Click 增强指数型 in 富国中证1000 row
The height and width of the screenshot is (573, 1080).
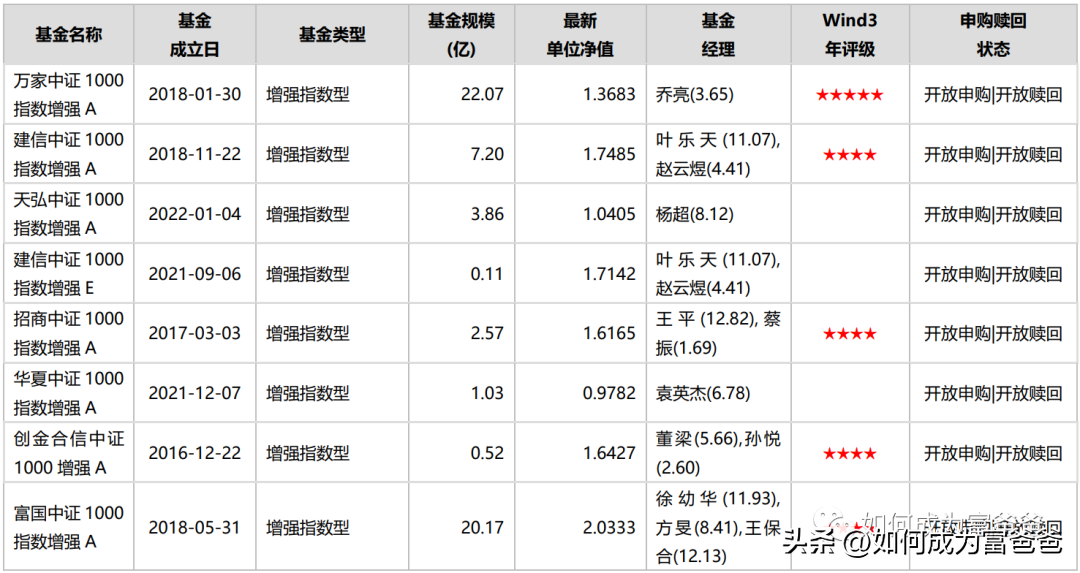click(x=308, y=528)
